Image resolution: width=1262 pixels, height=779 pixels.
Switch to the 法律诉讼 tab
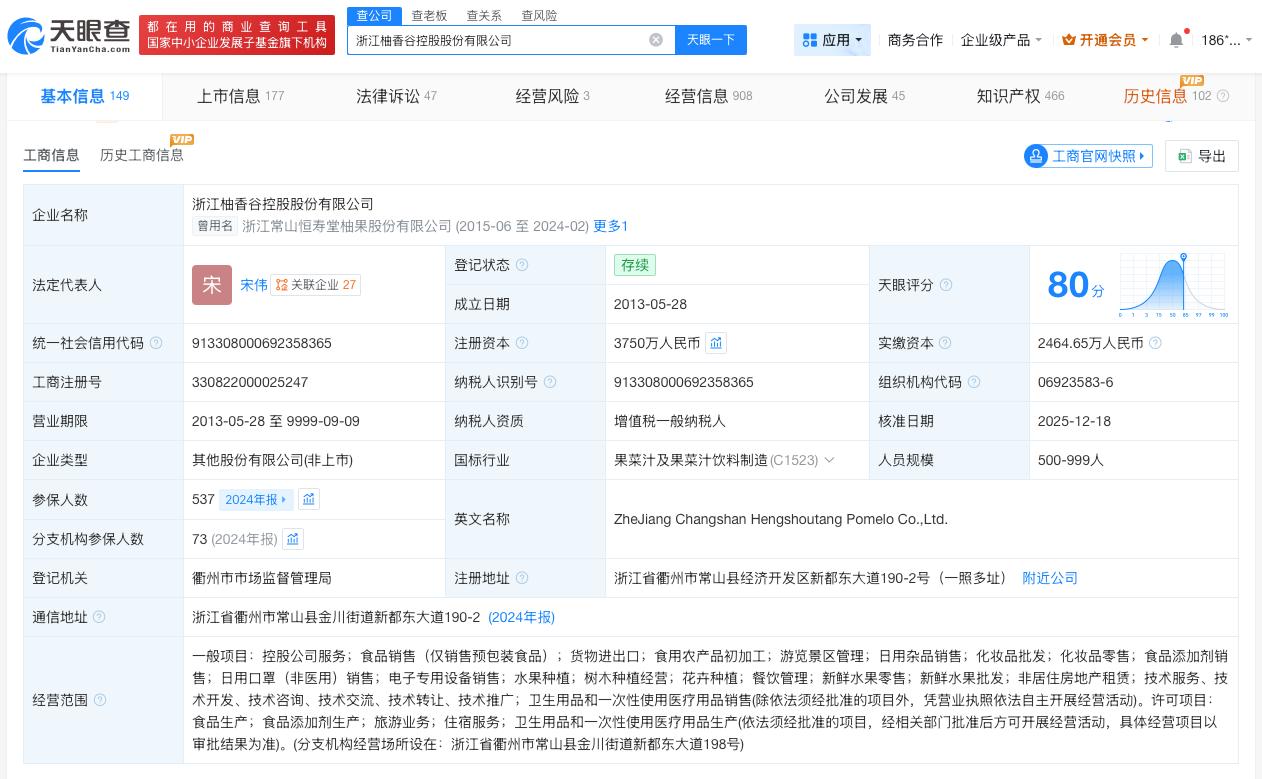pos(388,96)
